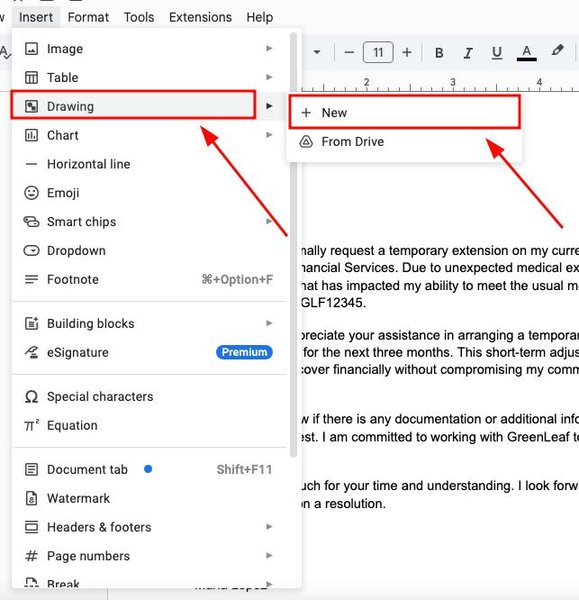
Task: Choose Watermark from the Insert menu
Action: coord(150,499)
